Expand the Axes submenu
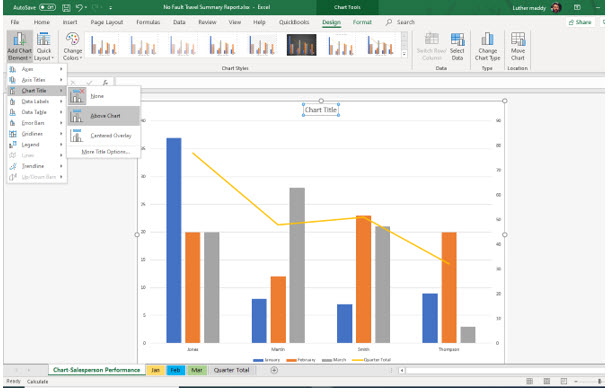608x392 pixels. (36, 69)
